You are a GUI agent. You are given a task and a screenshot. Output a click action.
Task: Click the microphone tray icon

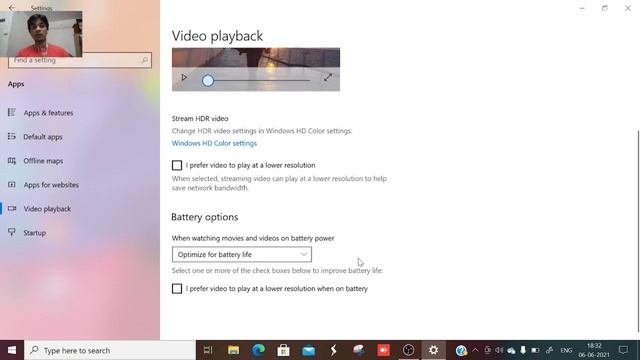pos(523,350)
